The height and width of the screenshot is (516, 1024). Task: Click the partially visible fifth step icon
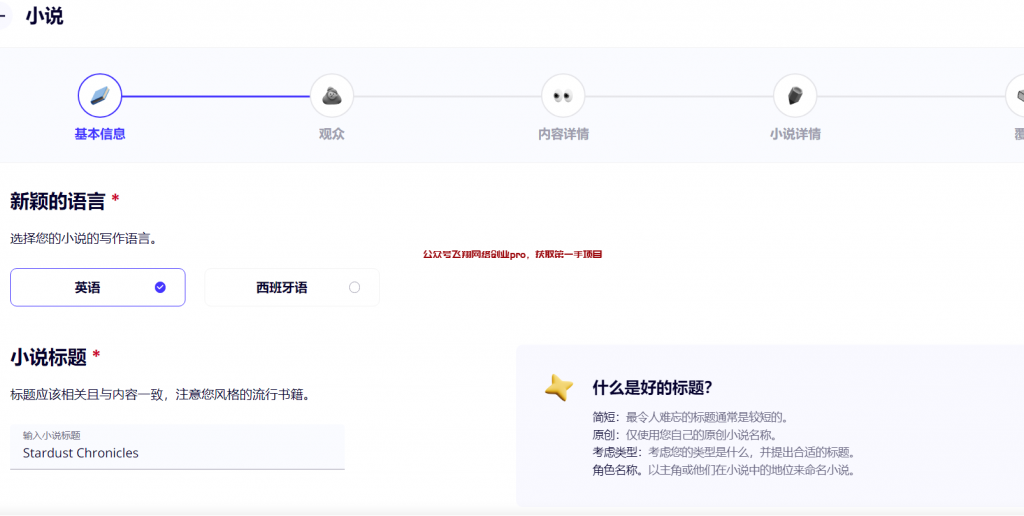(1015, 96)
